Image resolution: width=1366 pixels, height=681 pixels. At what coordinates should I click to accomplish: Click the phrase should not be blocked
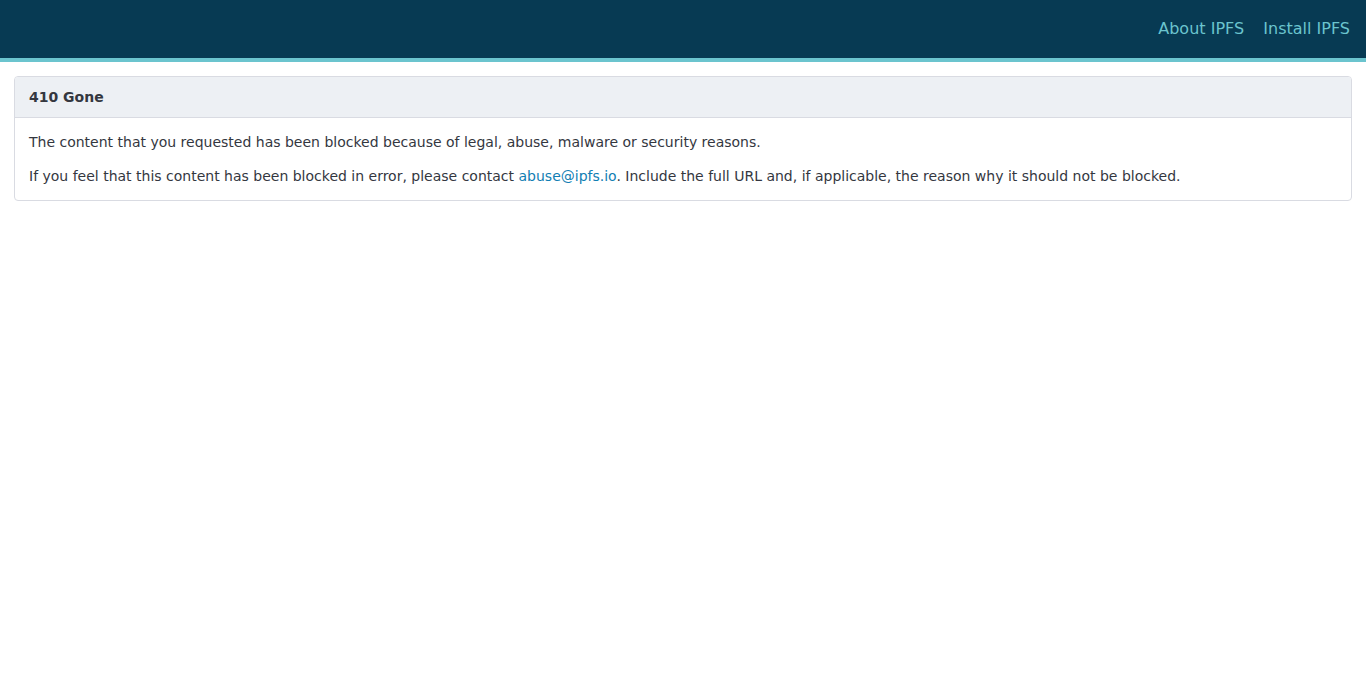pos(1113,176)
